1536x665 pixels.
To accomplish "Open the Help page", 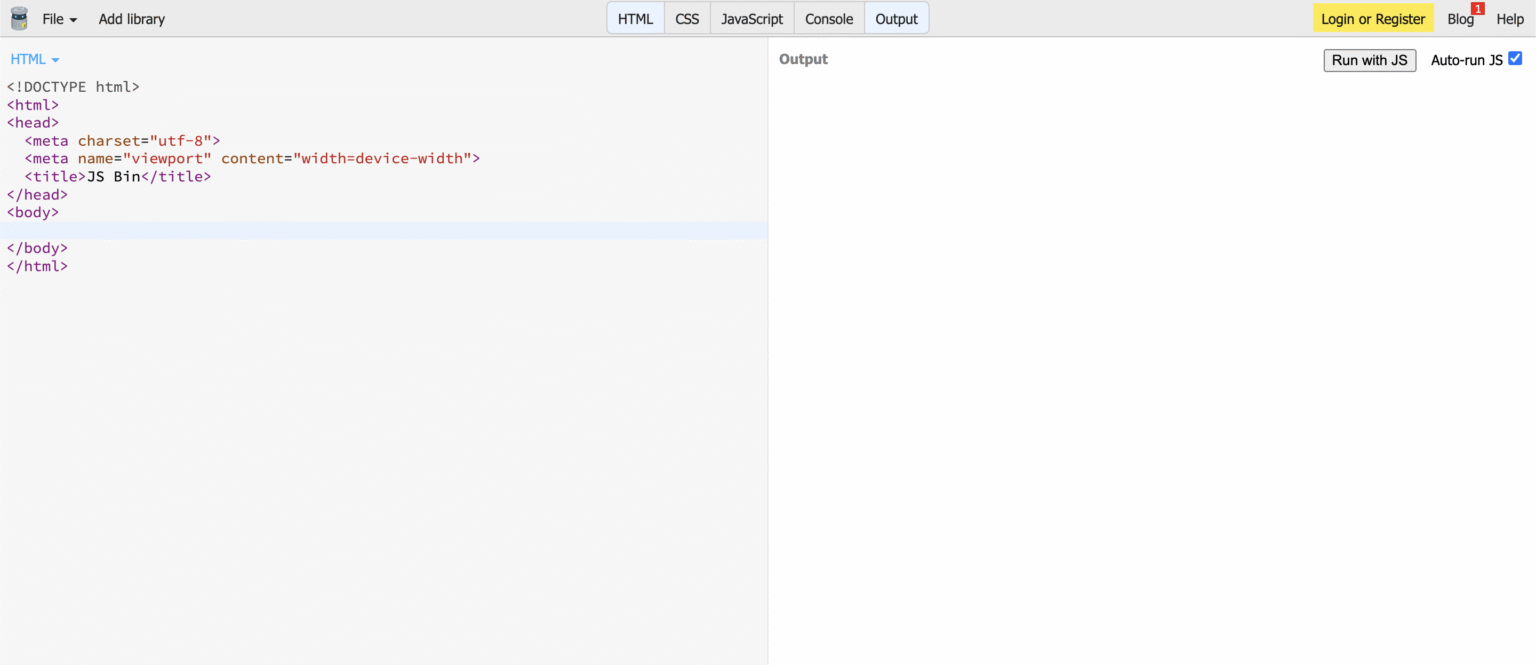I will (1510, 19).
